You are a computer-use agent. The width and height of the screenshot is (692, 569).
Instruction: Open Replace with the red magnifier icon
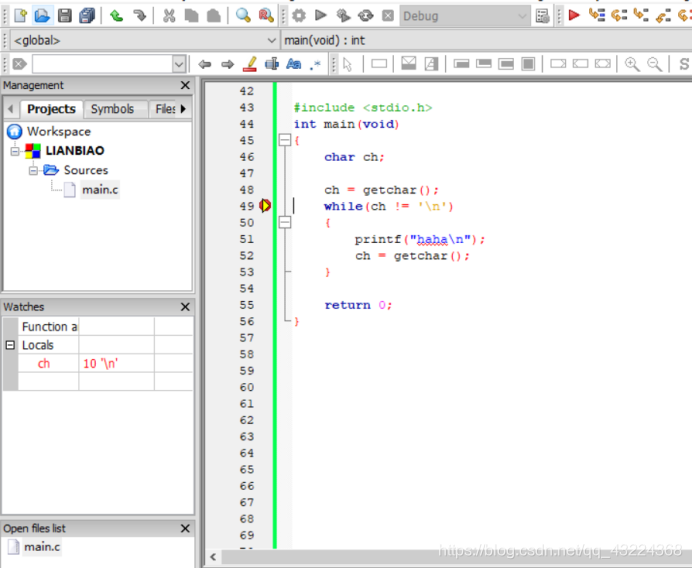point(266,16)
